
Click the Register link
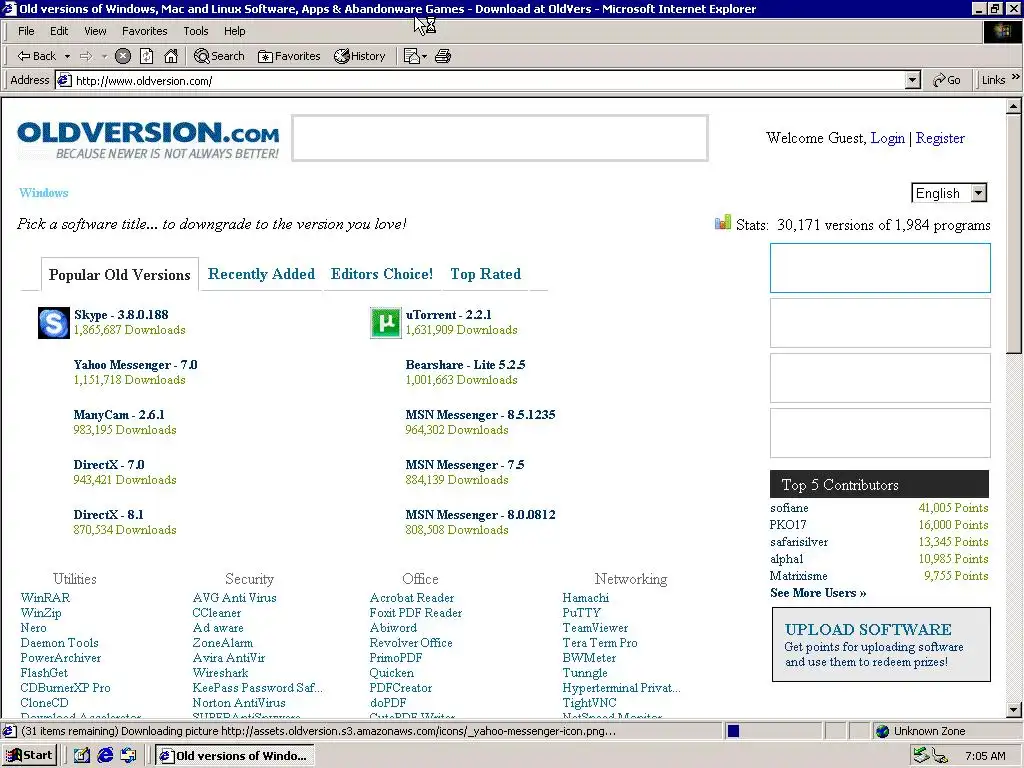940,138
